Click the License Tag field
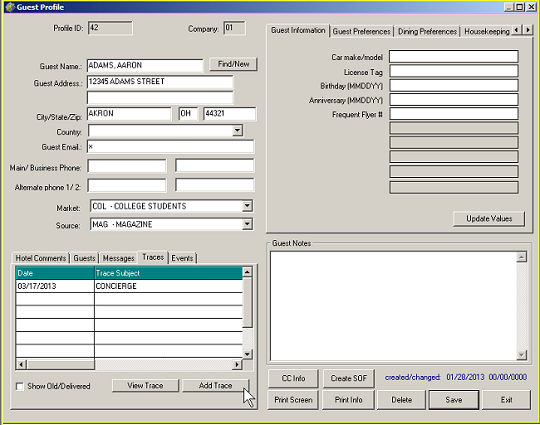This screenshot has width=540, height=425. coord(454,71)
